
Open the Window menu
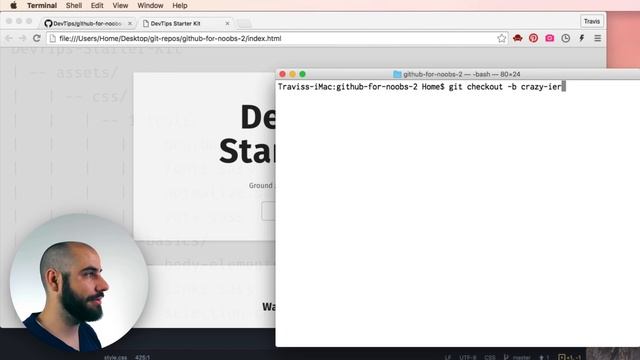(150, 5)
